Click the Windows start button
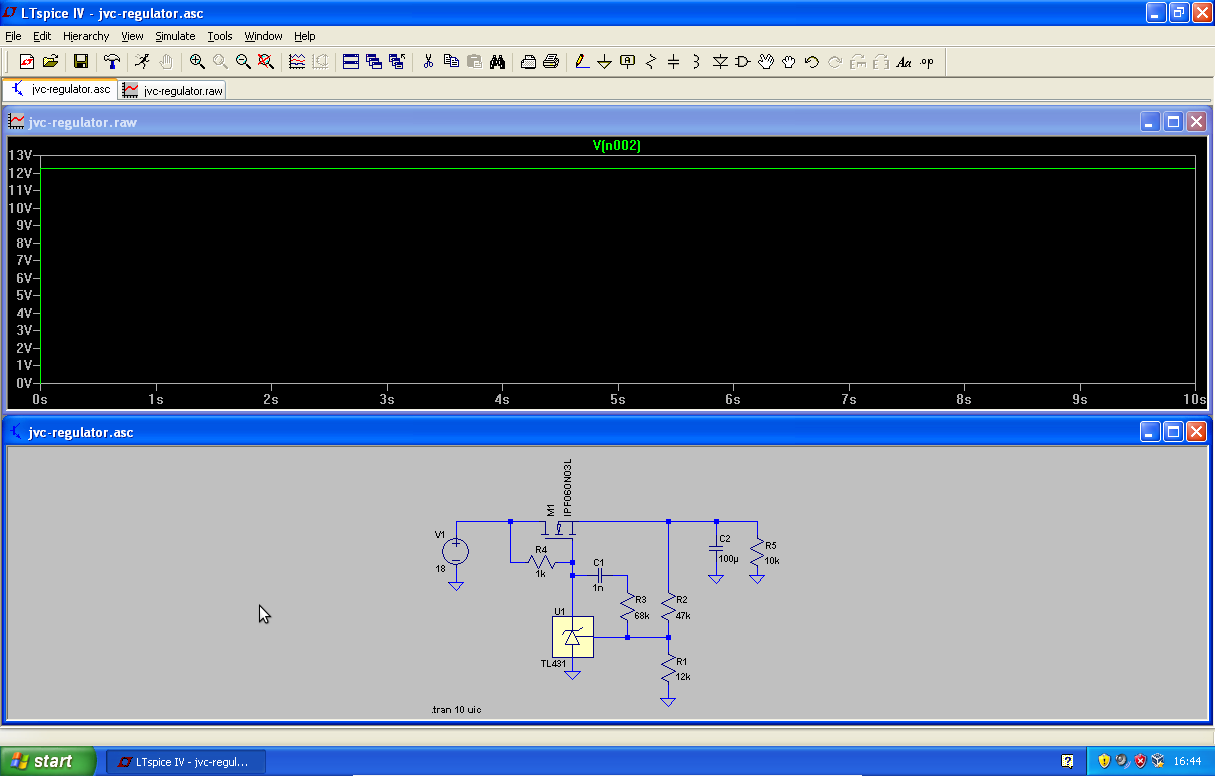Image resolution: width=1215 pixels, height=776 pixels. (x=48, y=761)
